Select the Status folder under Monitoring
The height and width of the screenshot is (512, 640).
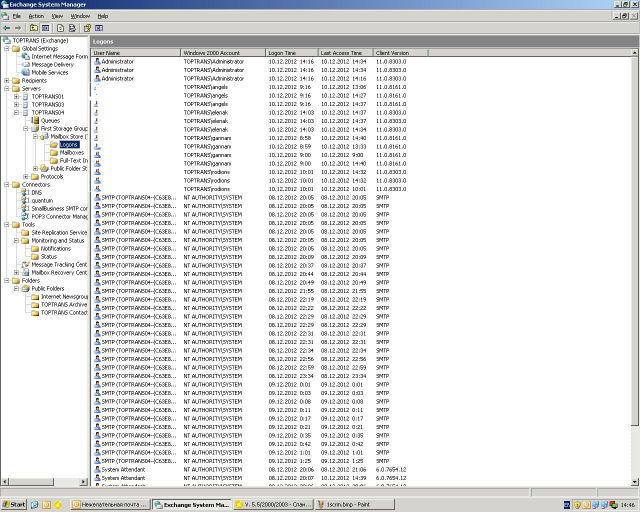(49, 256)
